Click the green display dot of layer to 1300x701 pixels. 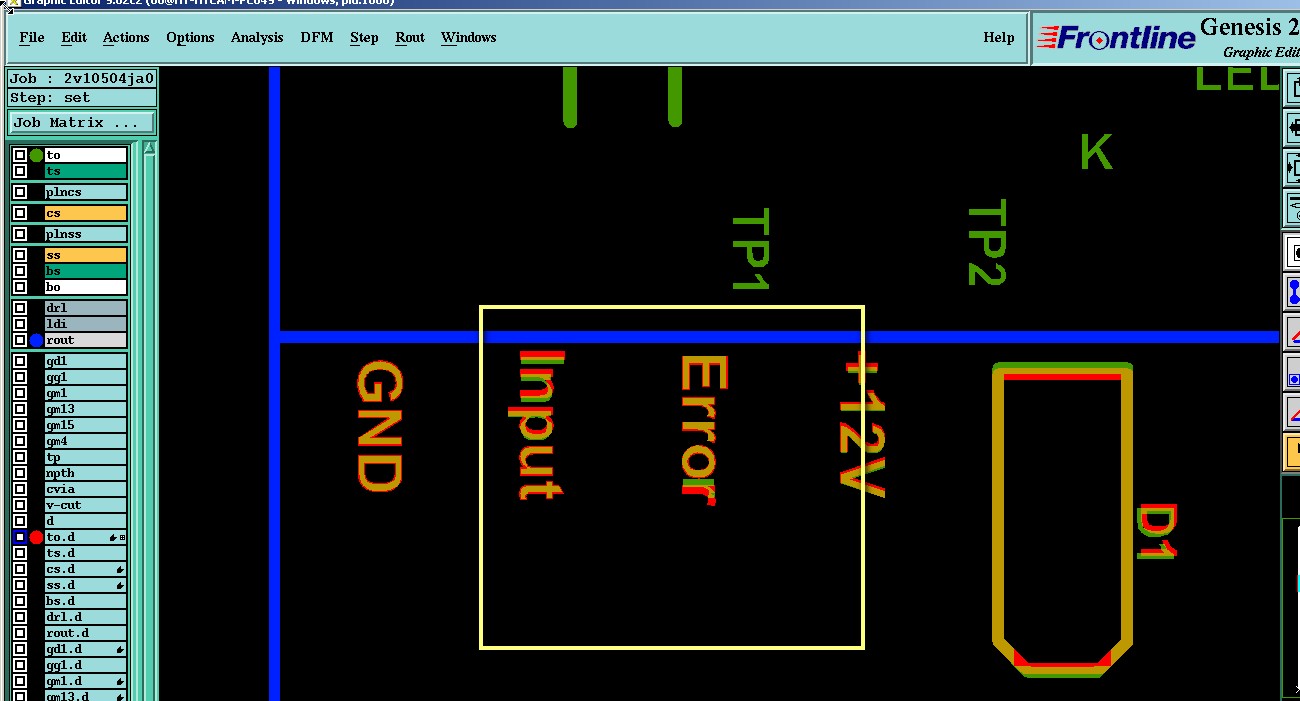(x=36, y=155)
